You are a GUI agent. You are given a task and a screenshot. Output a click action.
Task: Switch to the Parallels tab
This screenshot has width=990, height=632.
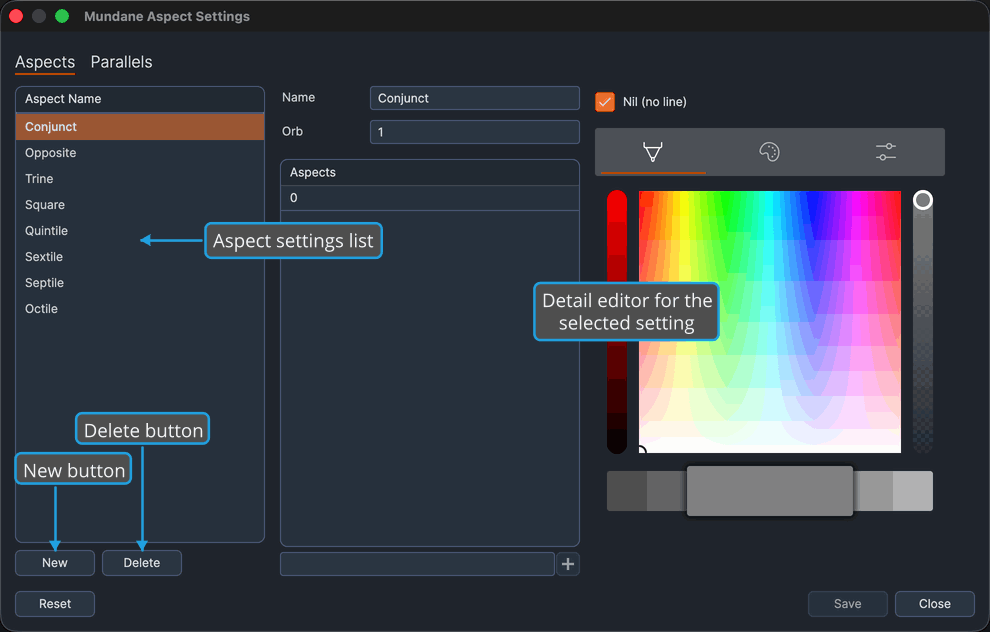click(121, 62)
